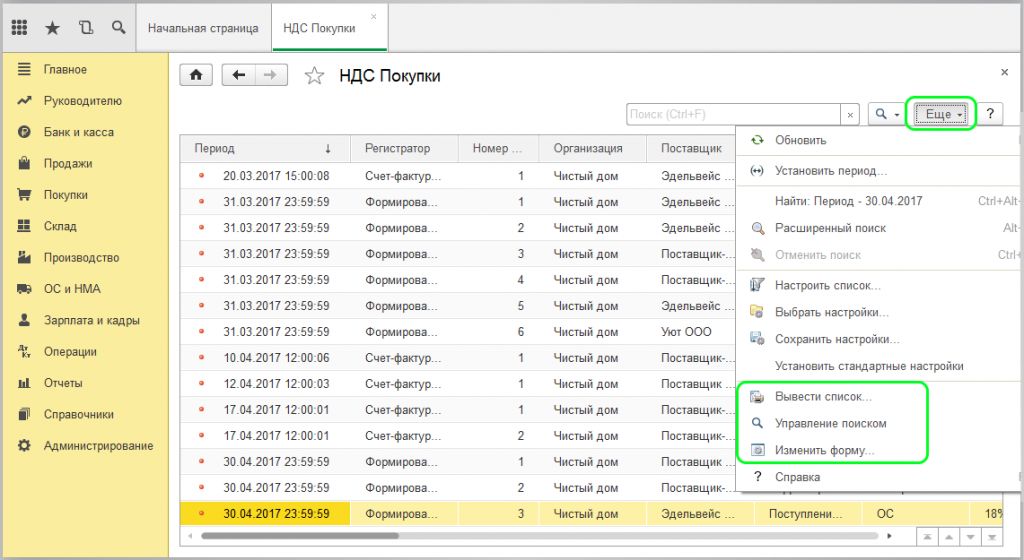Clear the search field with X icon

[x=850, y=115]
